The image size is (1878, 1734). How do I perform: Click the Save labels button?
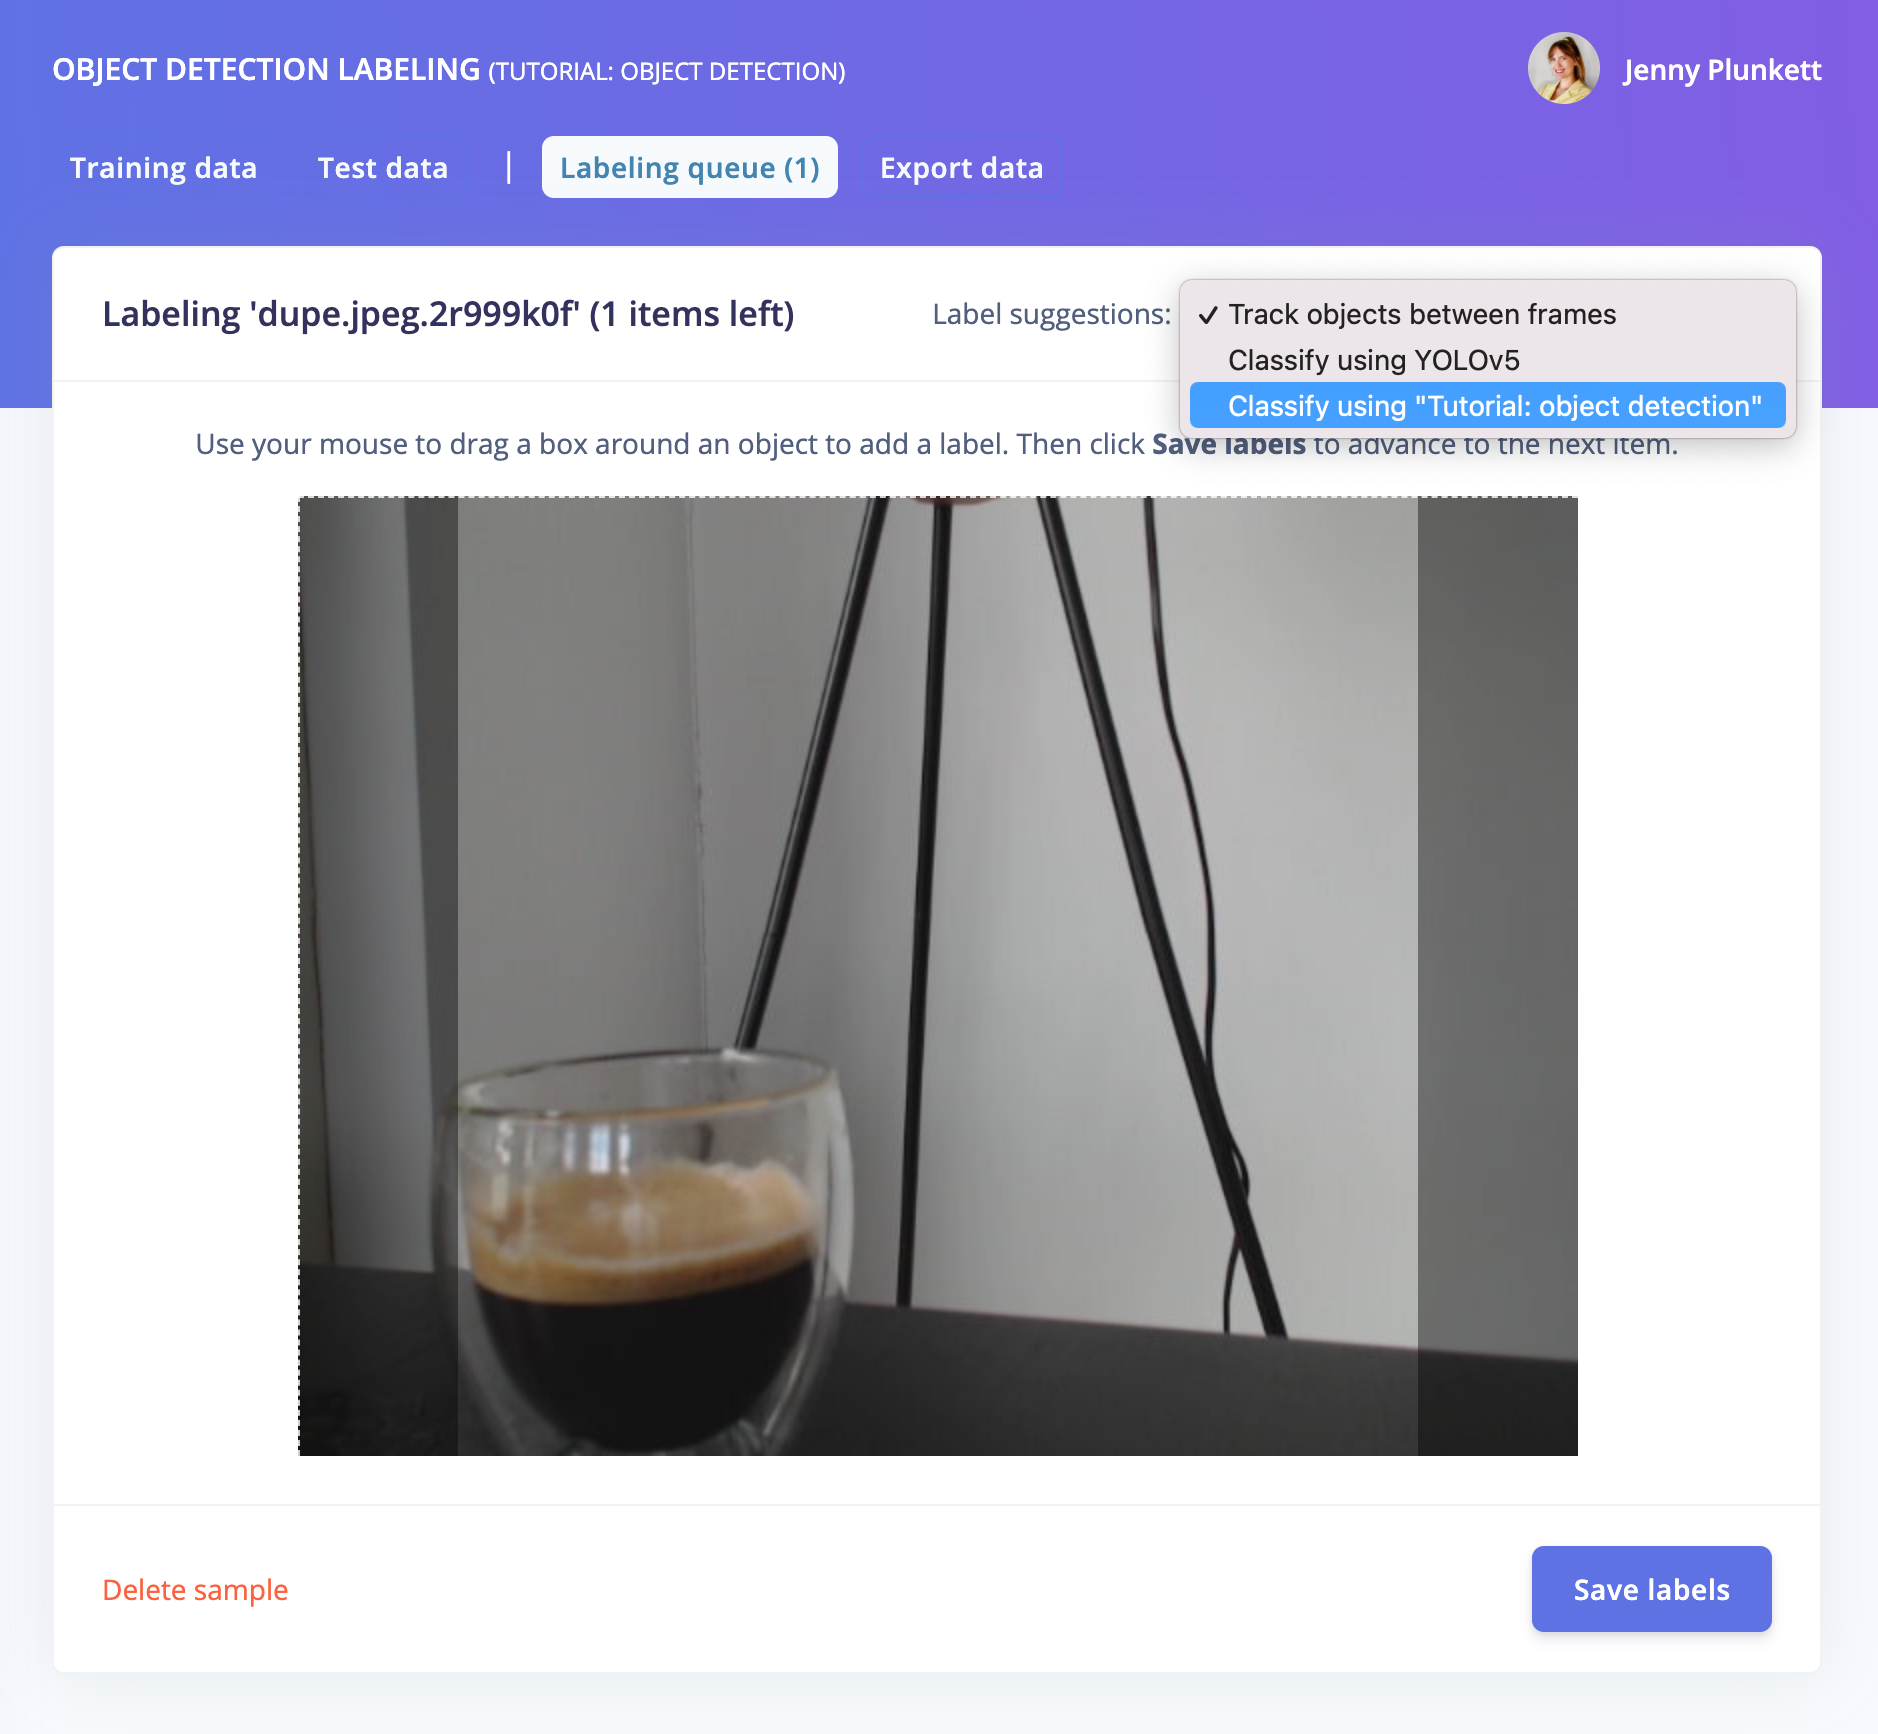point(1651,1589)
